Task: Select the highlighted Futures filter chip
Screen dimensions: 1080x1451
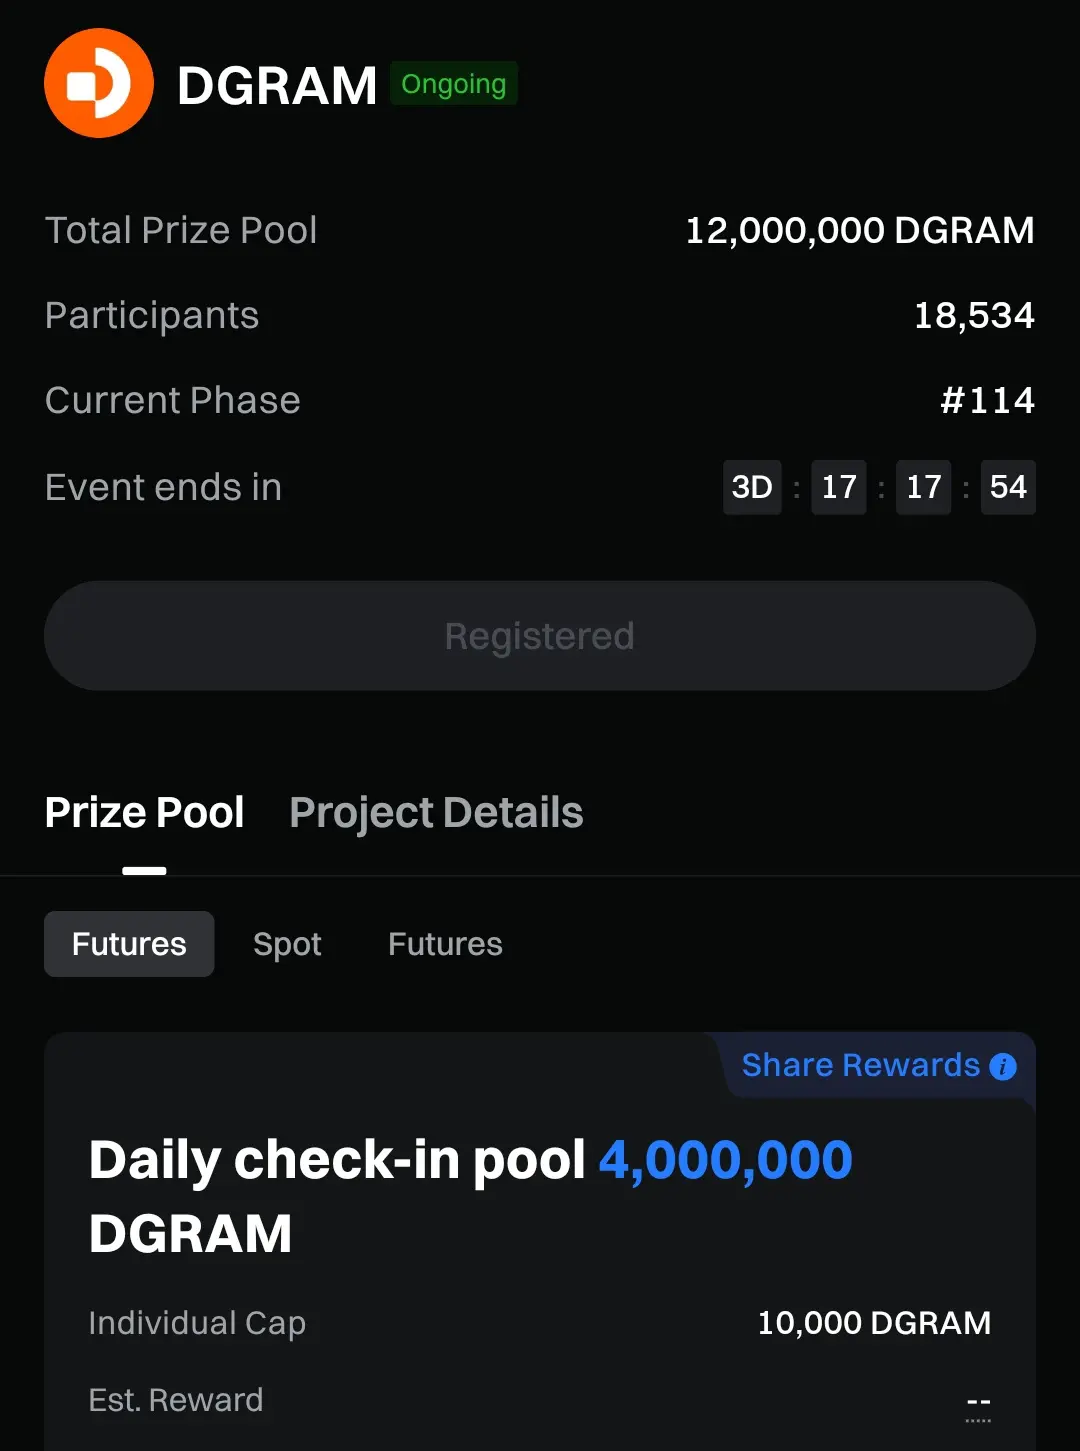Action: [129, 944]
